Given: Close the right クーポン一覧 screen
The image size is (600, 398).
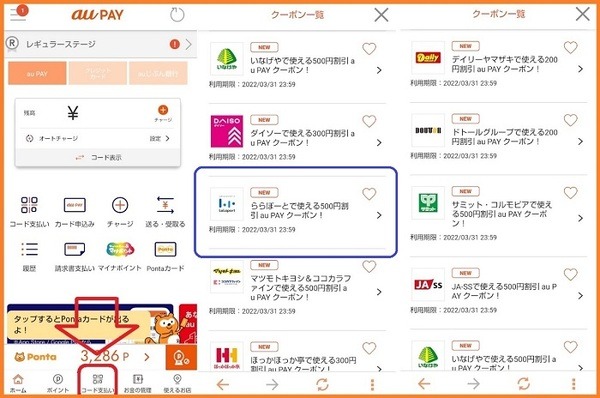Looking at the screenshot, I should point(582,14).
